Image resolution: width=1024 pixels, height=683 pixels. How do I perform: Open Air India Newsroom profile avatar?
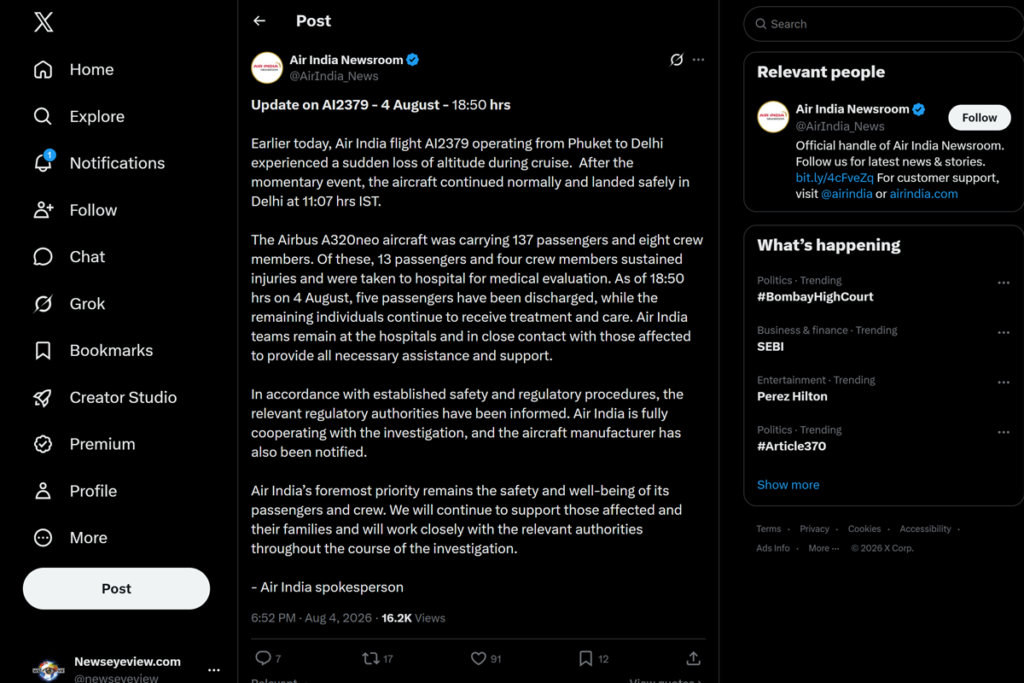(267, 68)
